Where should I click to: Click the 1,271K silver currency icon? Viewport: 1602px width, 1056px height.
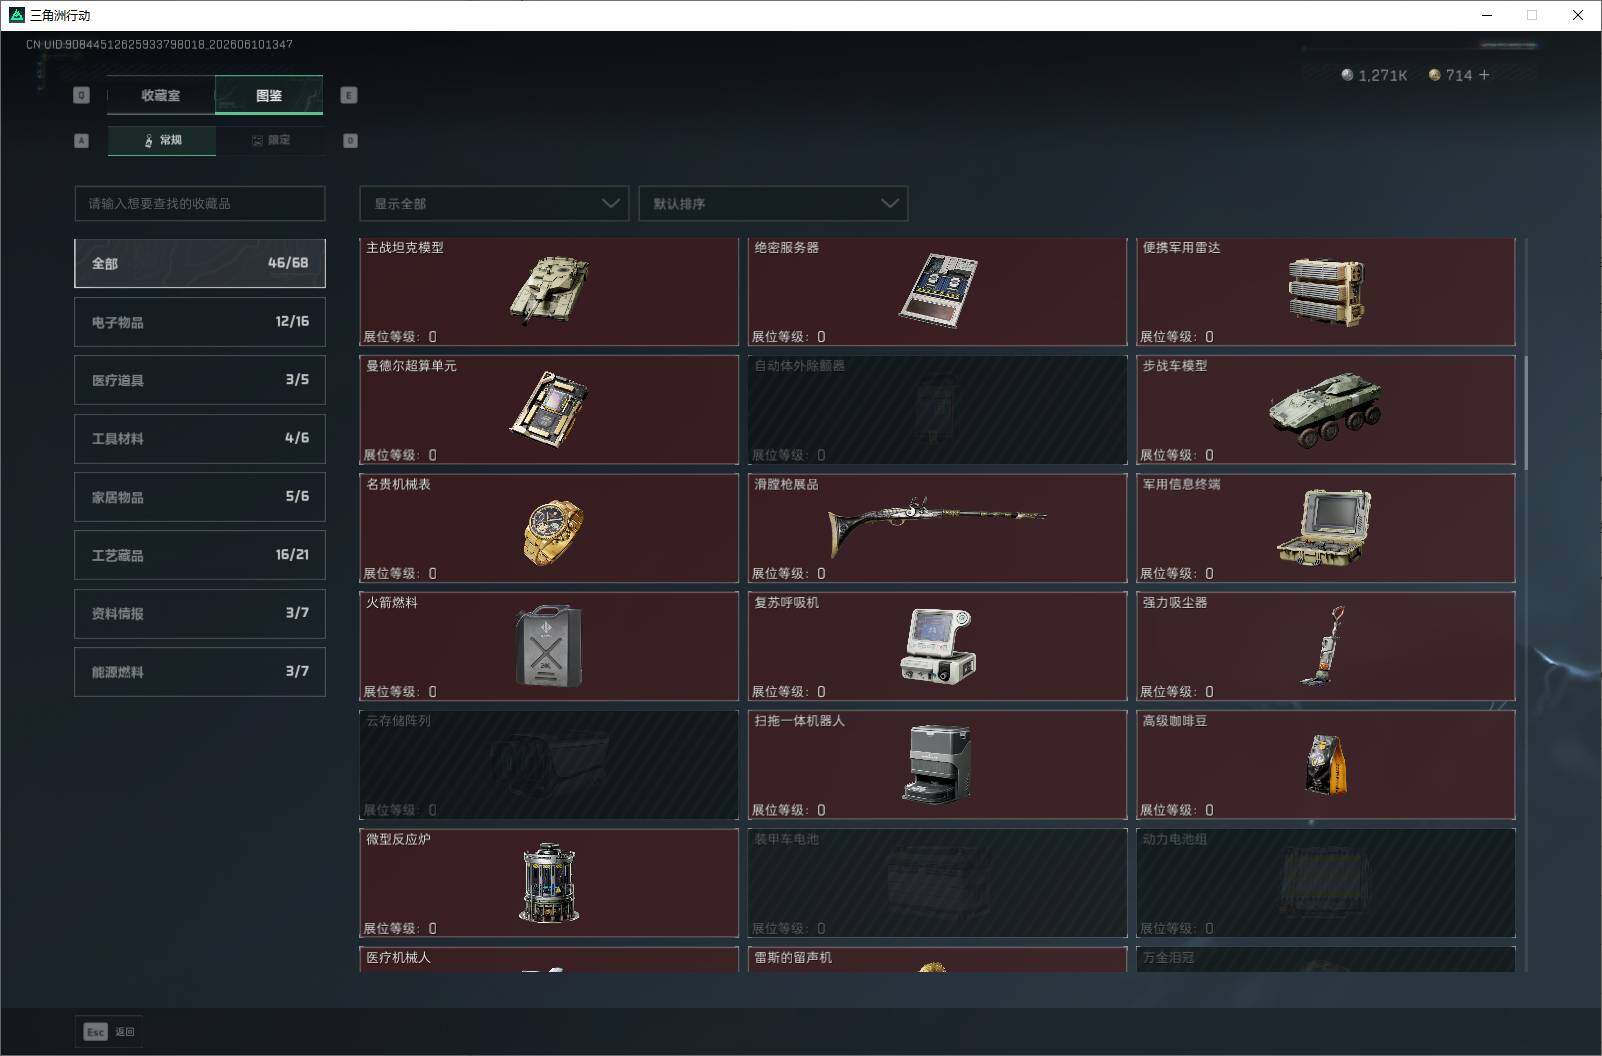pos(1347,75)
